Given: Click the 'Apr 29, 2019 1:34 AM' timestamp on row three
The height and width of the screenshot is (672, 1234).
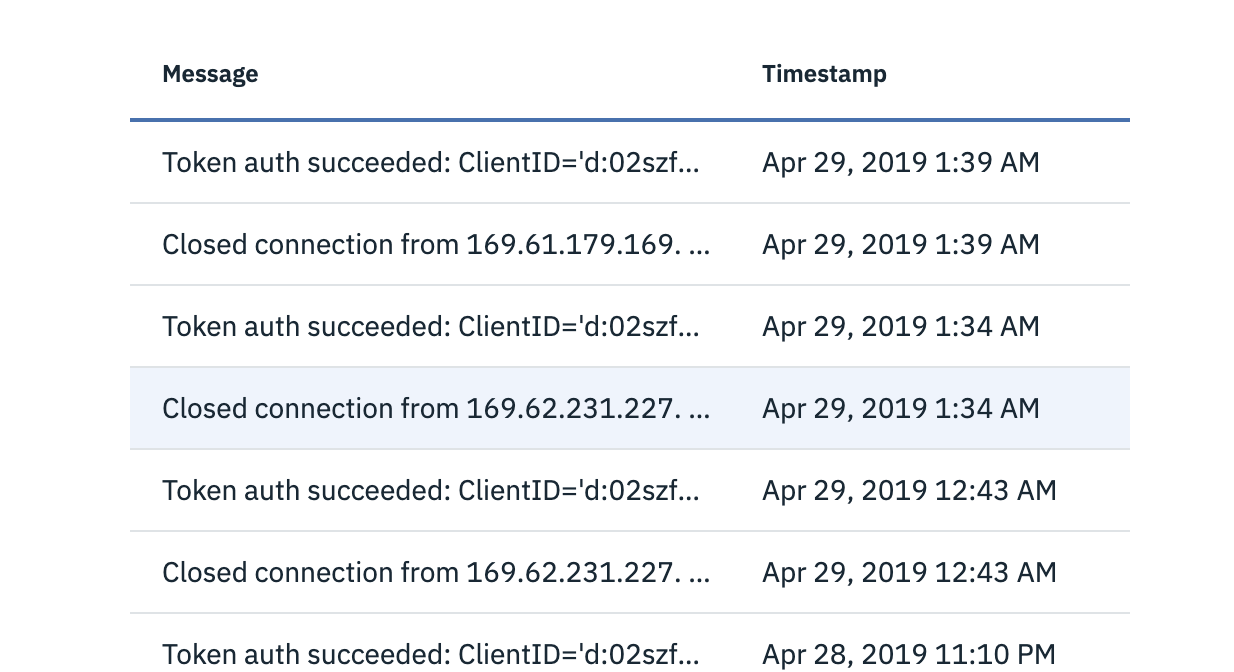Looking at the screenshot, I should click(x=900, y=326).
